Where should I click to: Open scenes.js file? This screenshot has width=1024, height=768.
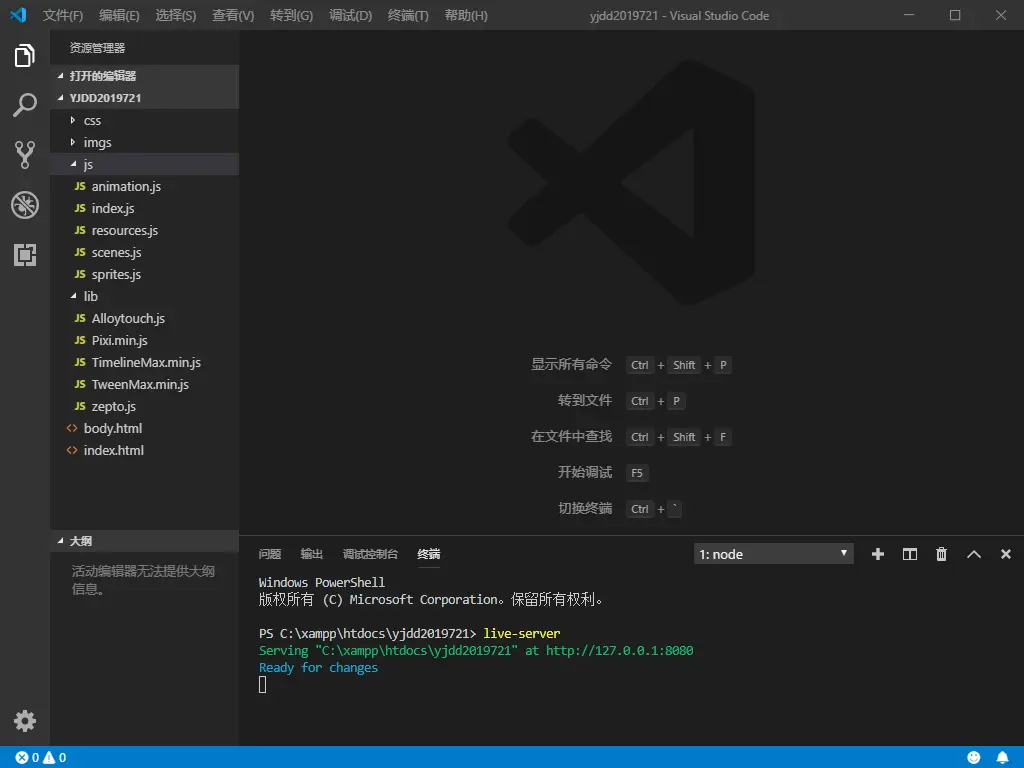[x=144, y=253]
